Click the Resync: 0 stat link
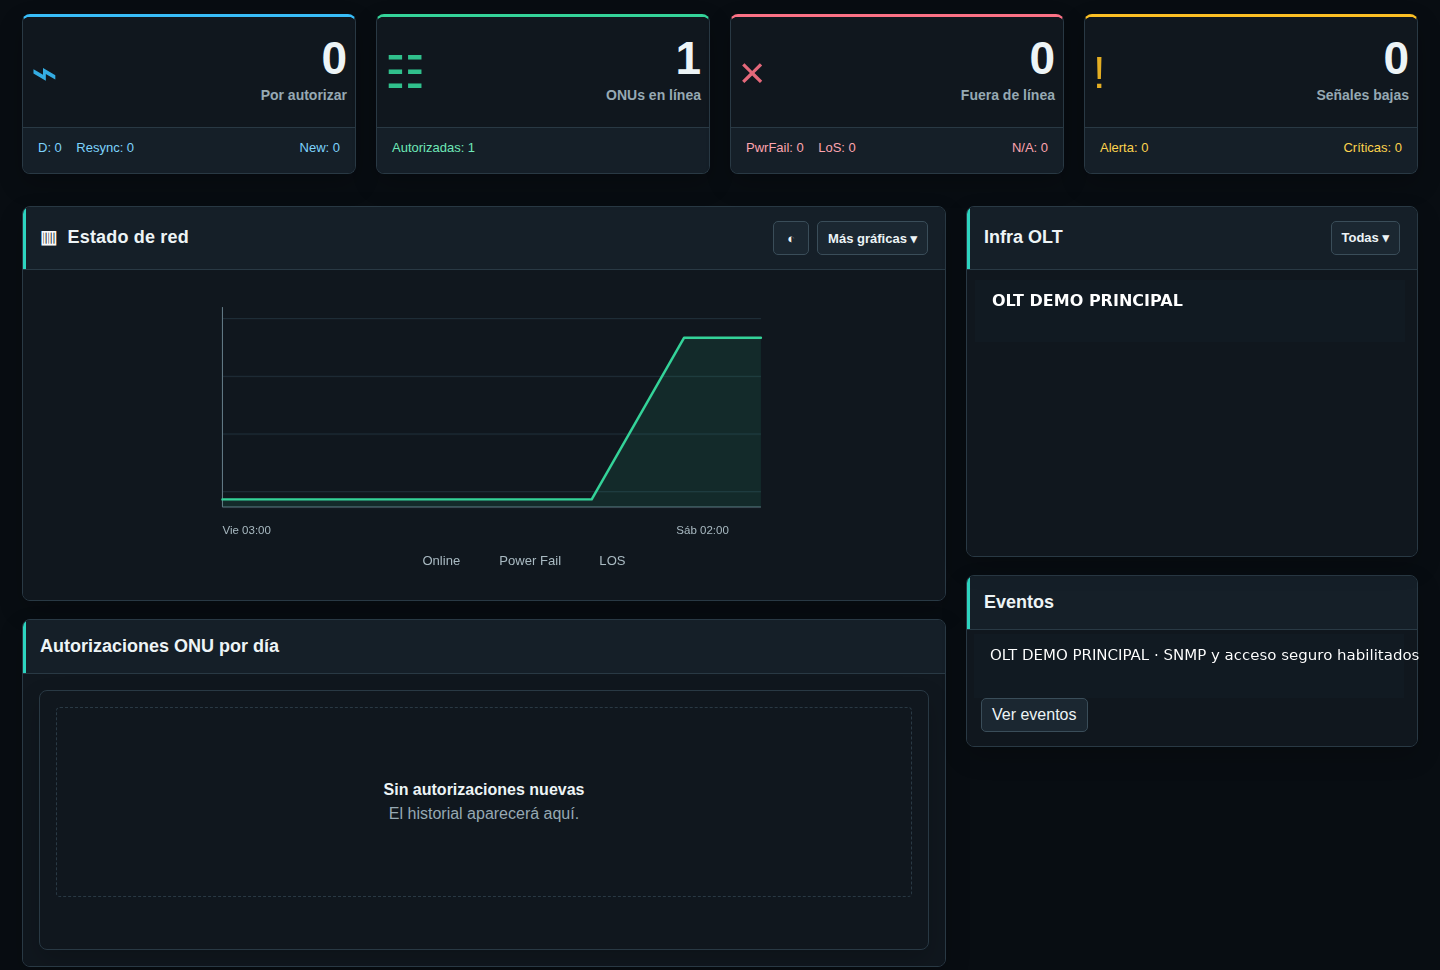 [x=105, y=148]
